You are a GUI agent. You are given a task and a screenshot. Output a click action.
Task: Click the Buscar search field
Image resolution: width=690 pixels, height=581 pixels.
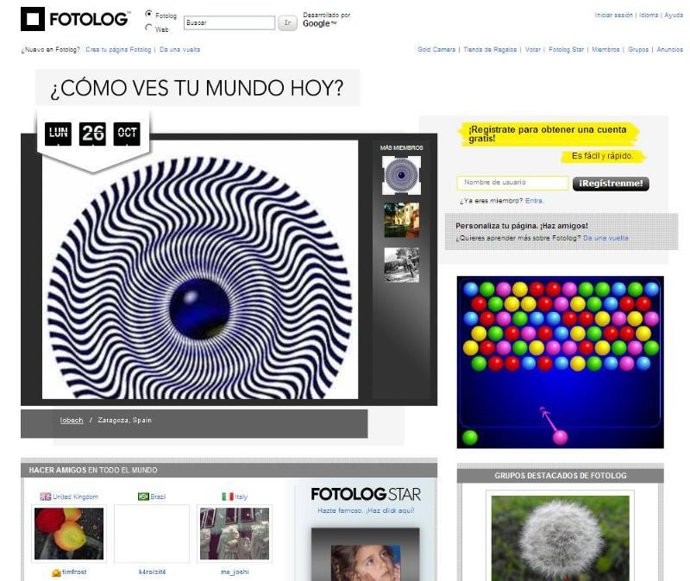[x=229, y=22]
